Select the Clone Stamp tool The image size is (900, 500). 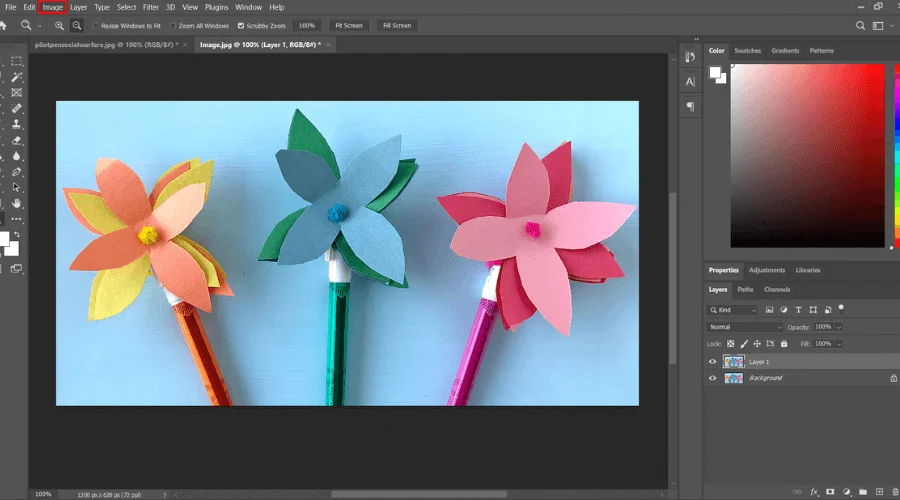click(x=17, y=124)
